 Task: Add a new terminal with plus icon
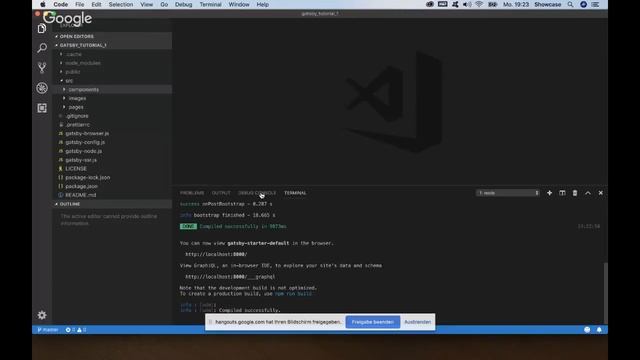point(549,193)
